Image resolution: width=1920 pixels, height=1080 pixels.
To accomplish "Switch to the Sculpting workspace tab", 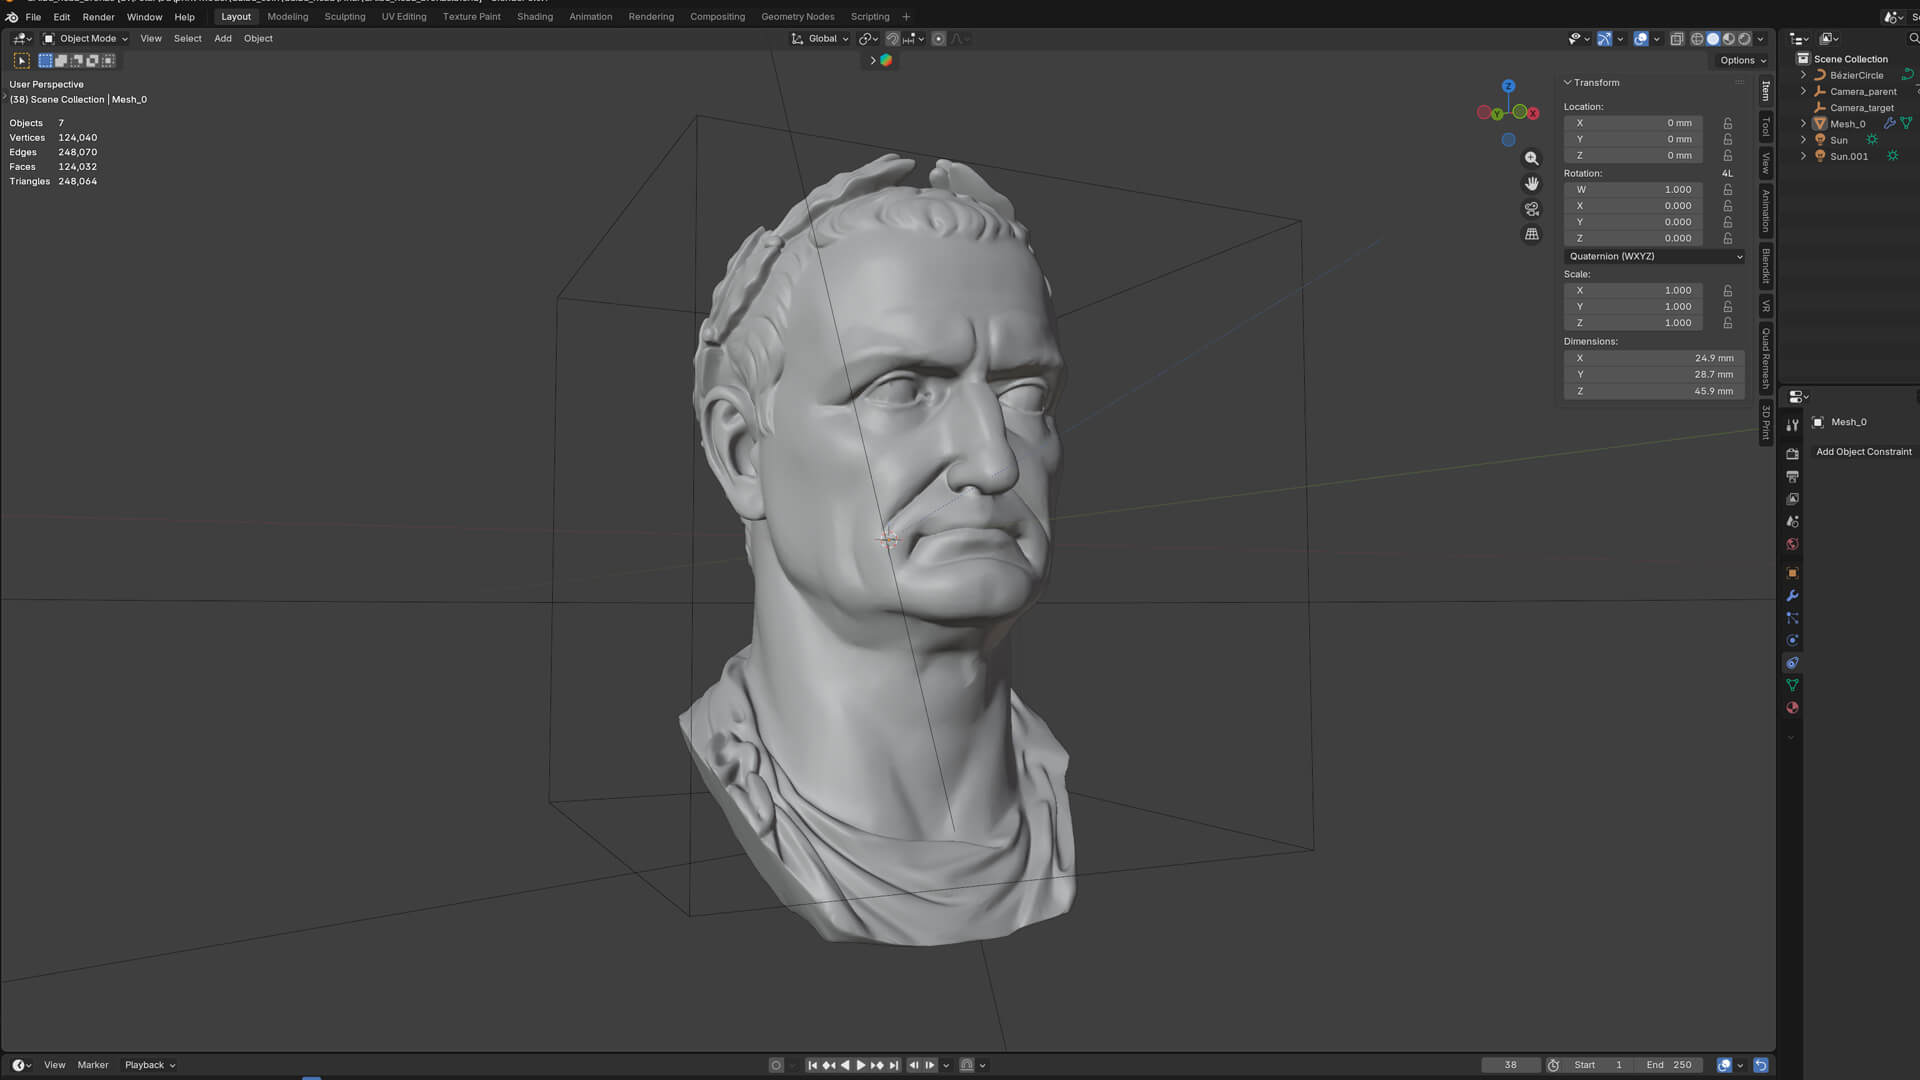I will tap(344, 17).
